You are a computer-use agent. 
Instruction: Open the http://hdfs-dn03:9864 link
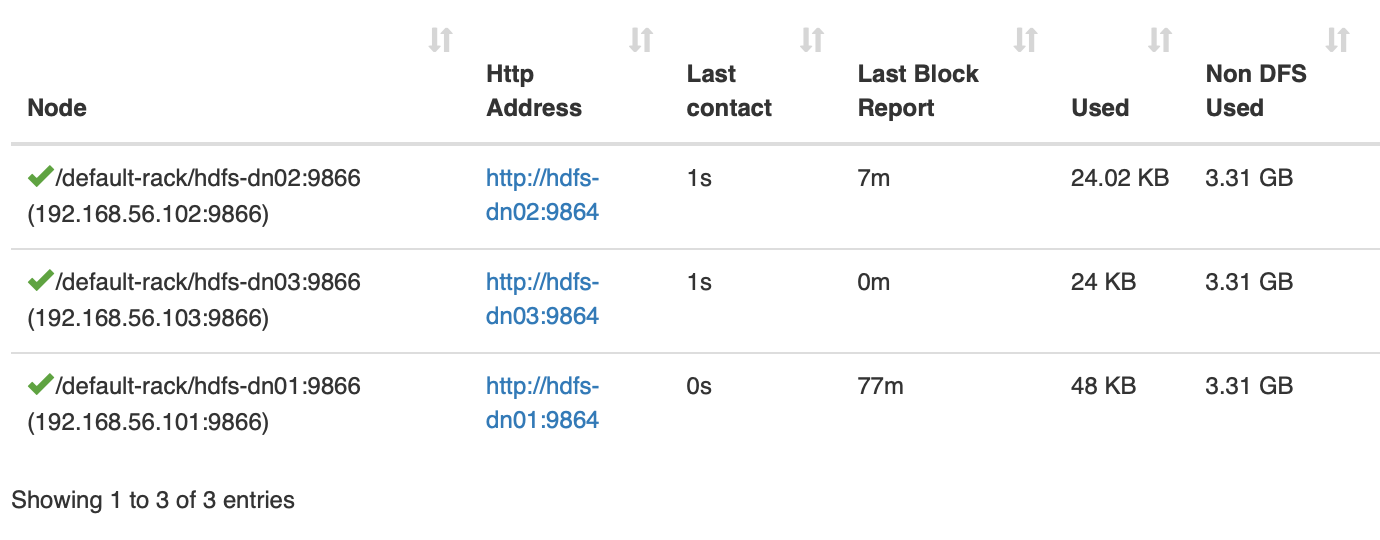(542, 299)
